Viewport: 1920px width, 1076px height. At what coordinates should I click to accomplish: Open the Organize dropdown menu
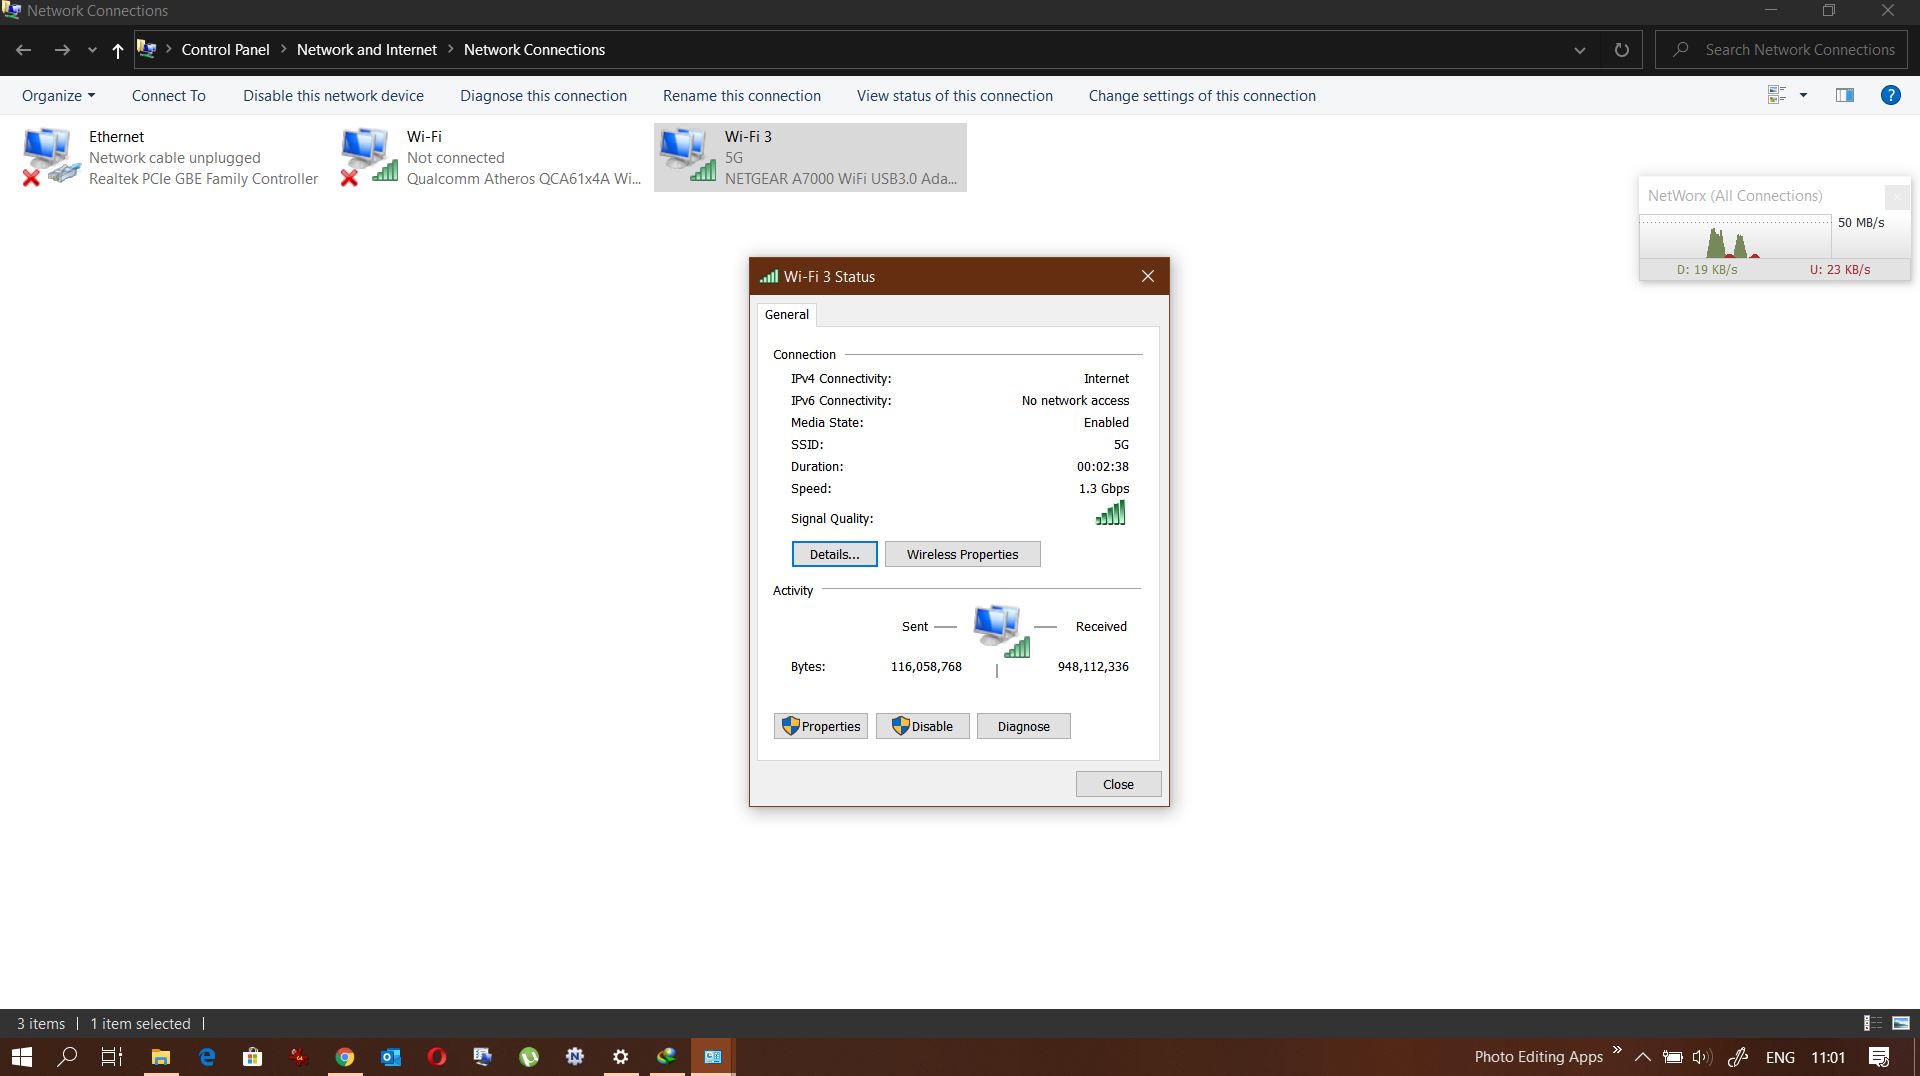coord(58,96)
